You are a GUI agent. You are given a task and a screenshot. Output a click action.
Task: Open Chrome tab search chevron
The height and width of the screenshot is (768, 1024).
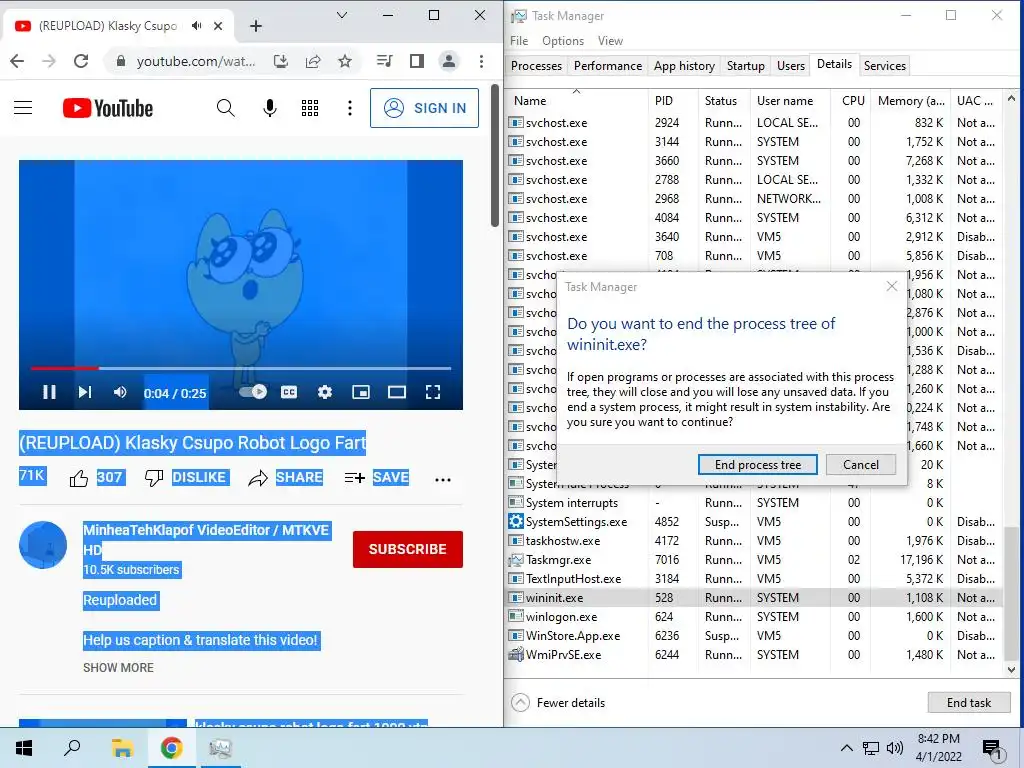(342, 15)
